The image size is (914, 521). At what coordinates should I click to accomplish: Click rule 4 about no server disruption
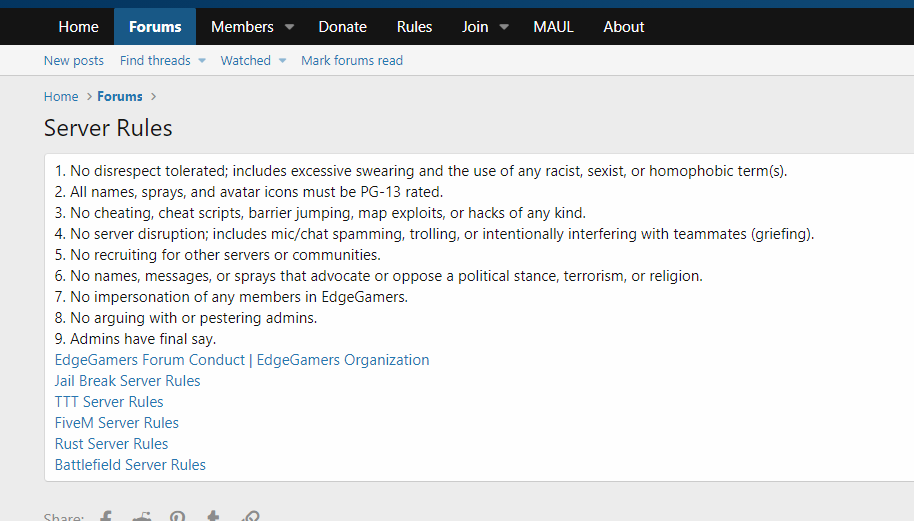pos(434,234)
